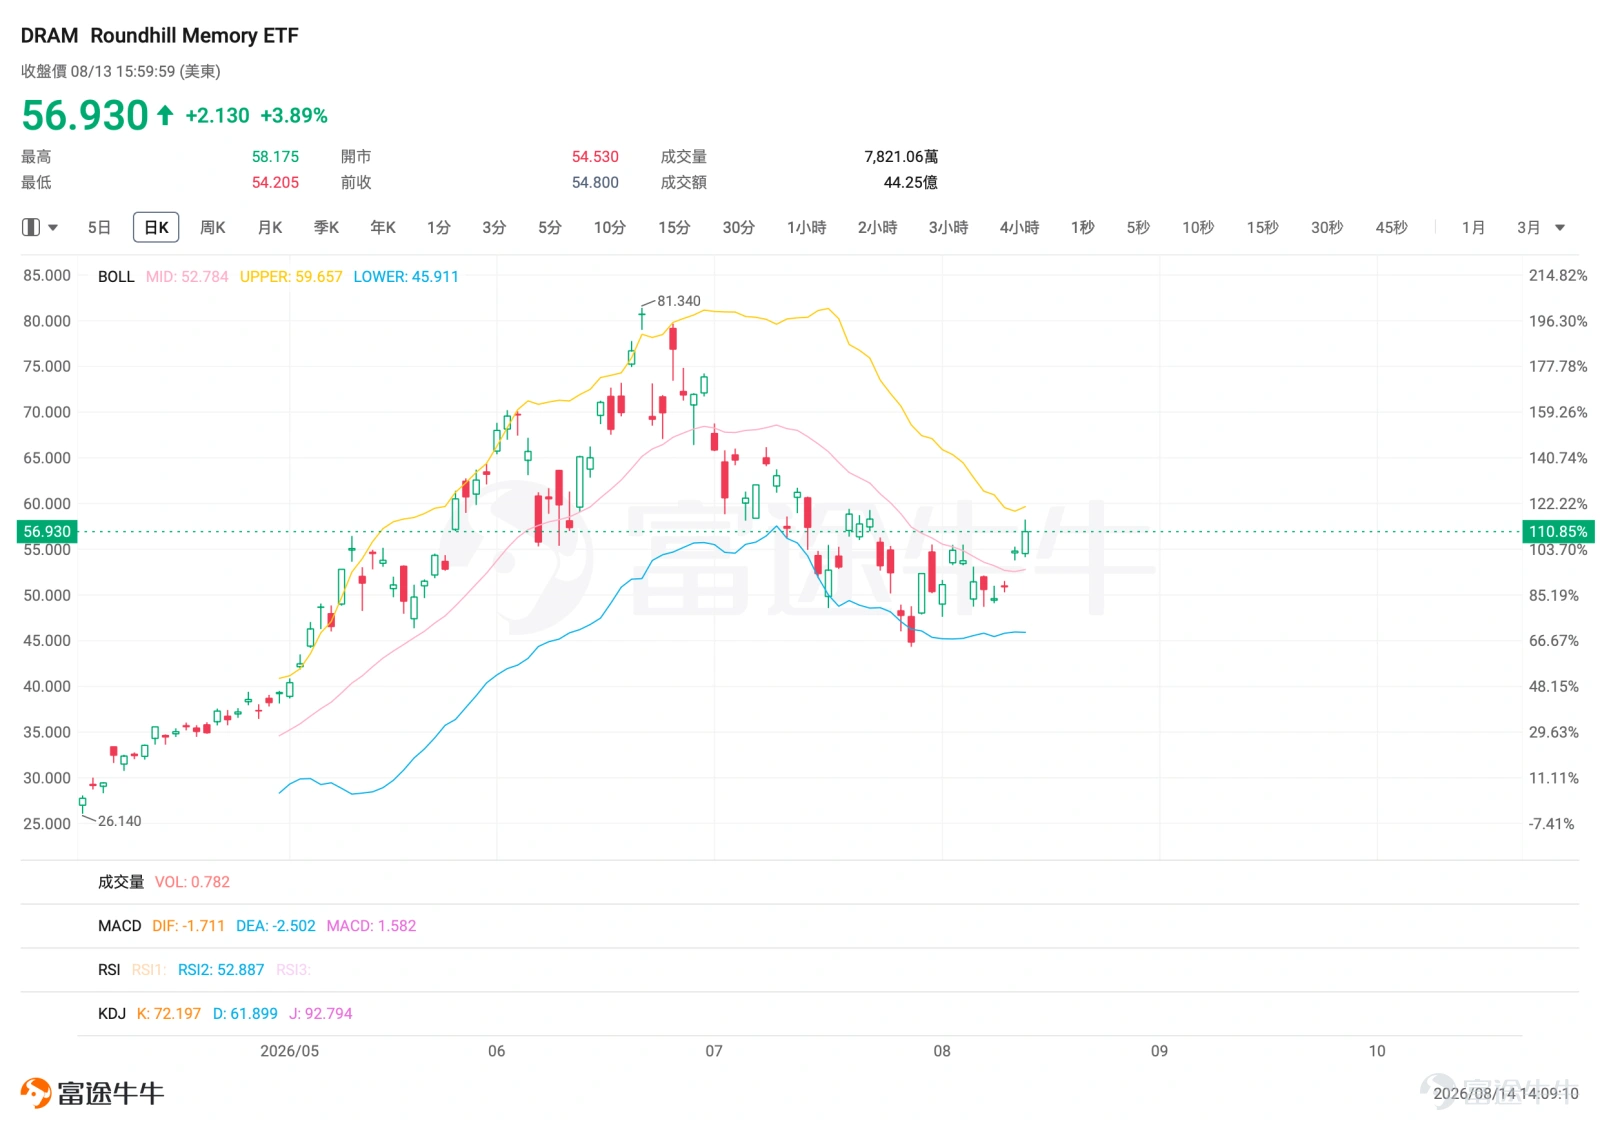Choose the 10分 interval tab
Viewport: 1600px width, 1128px height.
(610, 228)
